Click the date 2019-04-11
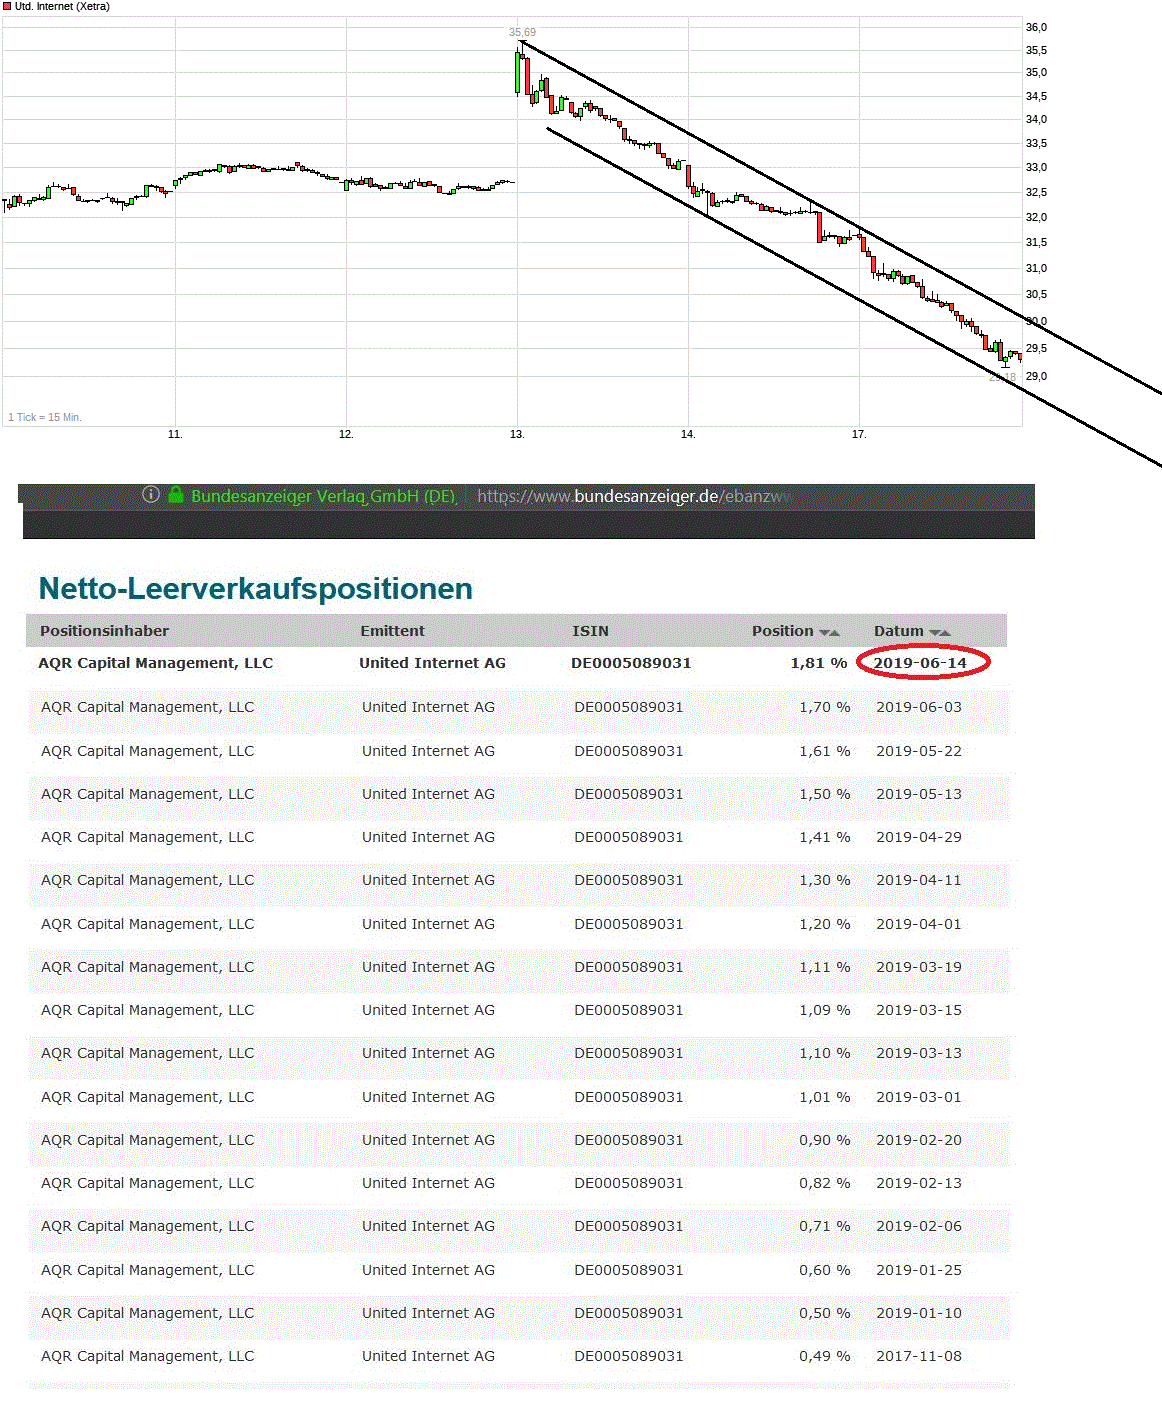Viewport: 1162px width, 1410px height. pyautogui.click(x=919, y=880)
